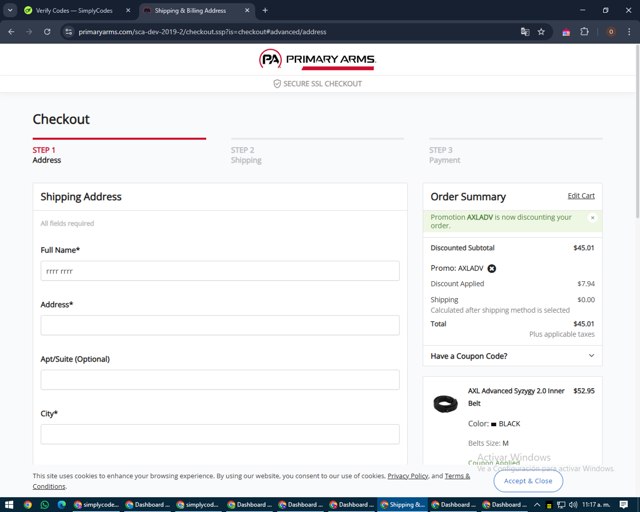Select the Step 2 Shipping step
This screenshot has width=640, height=512.
[x=246, y=155]
